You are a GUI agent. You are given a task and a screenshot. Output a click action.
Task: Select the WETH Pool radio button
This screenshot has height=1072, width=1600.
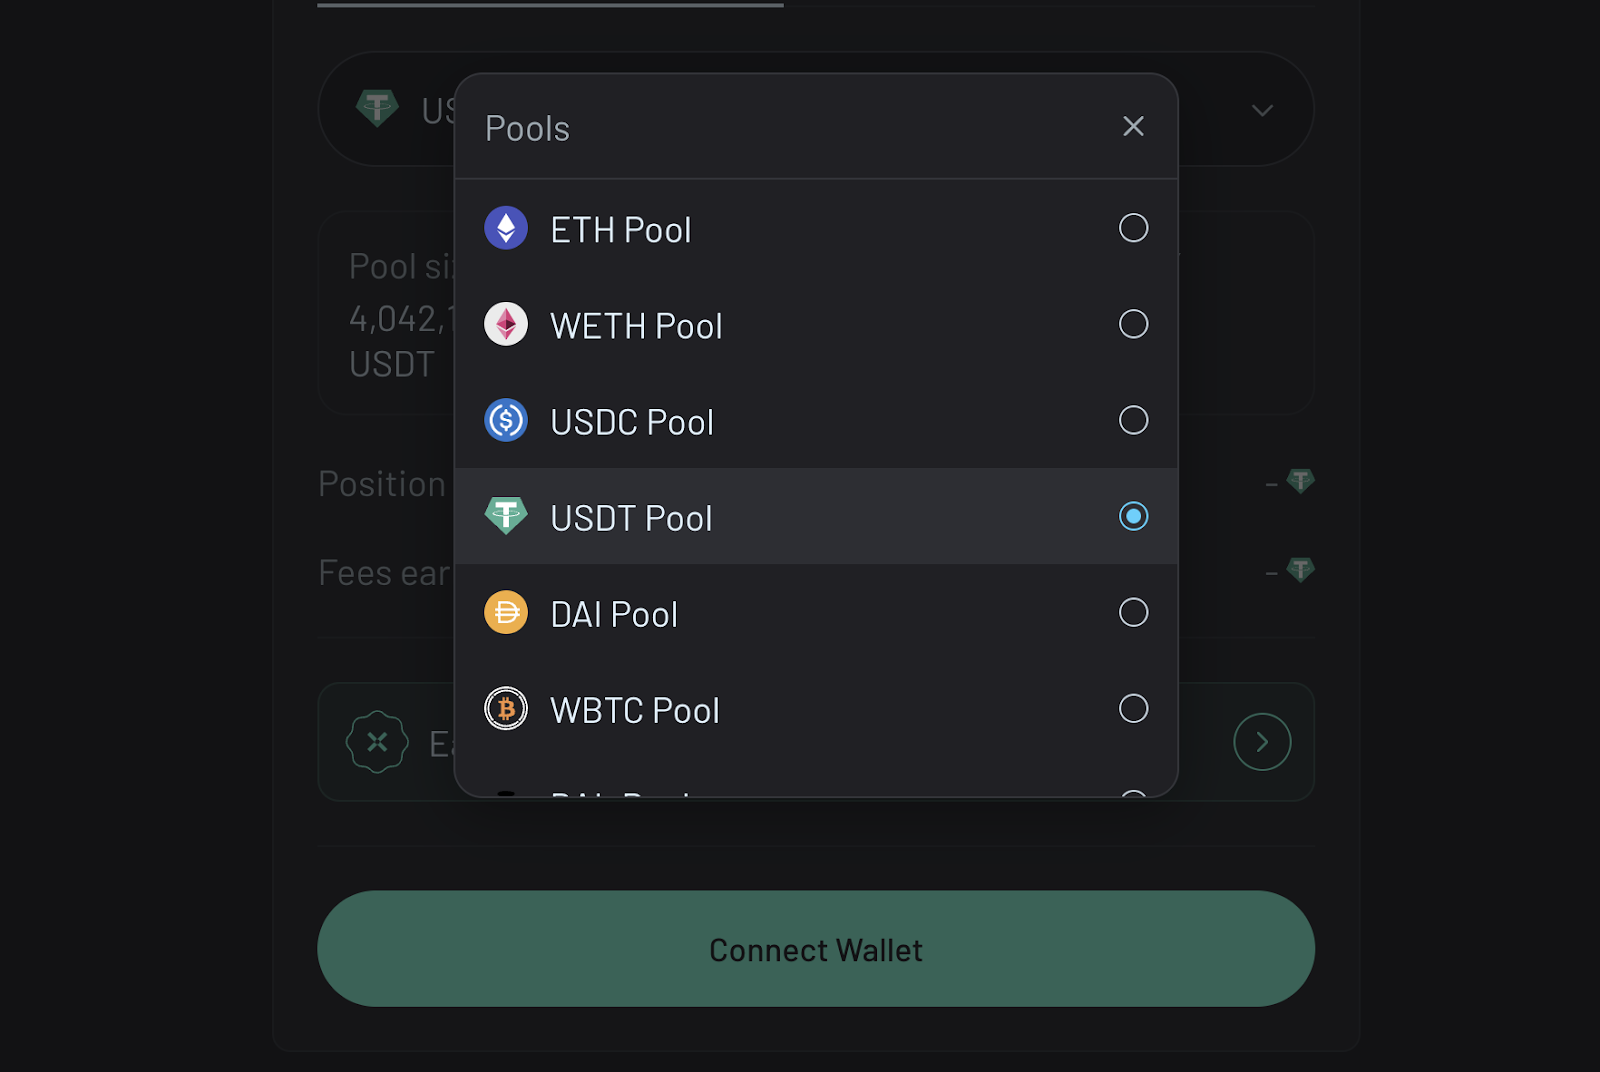[x=1133, y=324]
